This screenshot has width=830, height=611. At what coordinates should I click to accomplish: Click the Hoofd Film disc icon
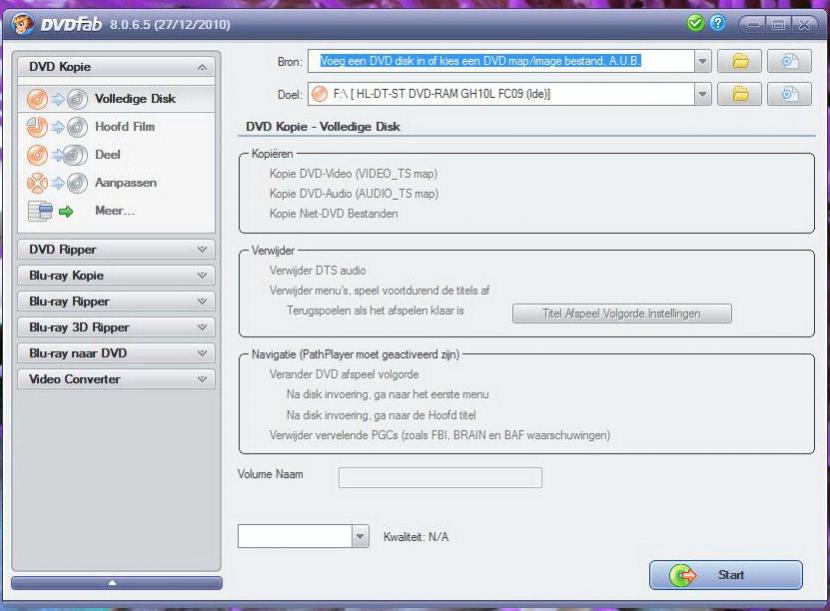click(x=57, y=127)
